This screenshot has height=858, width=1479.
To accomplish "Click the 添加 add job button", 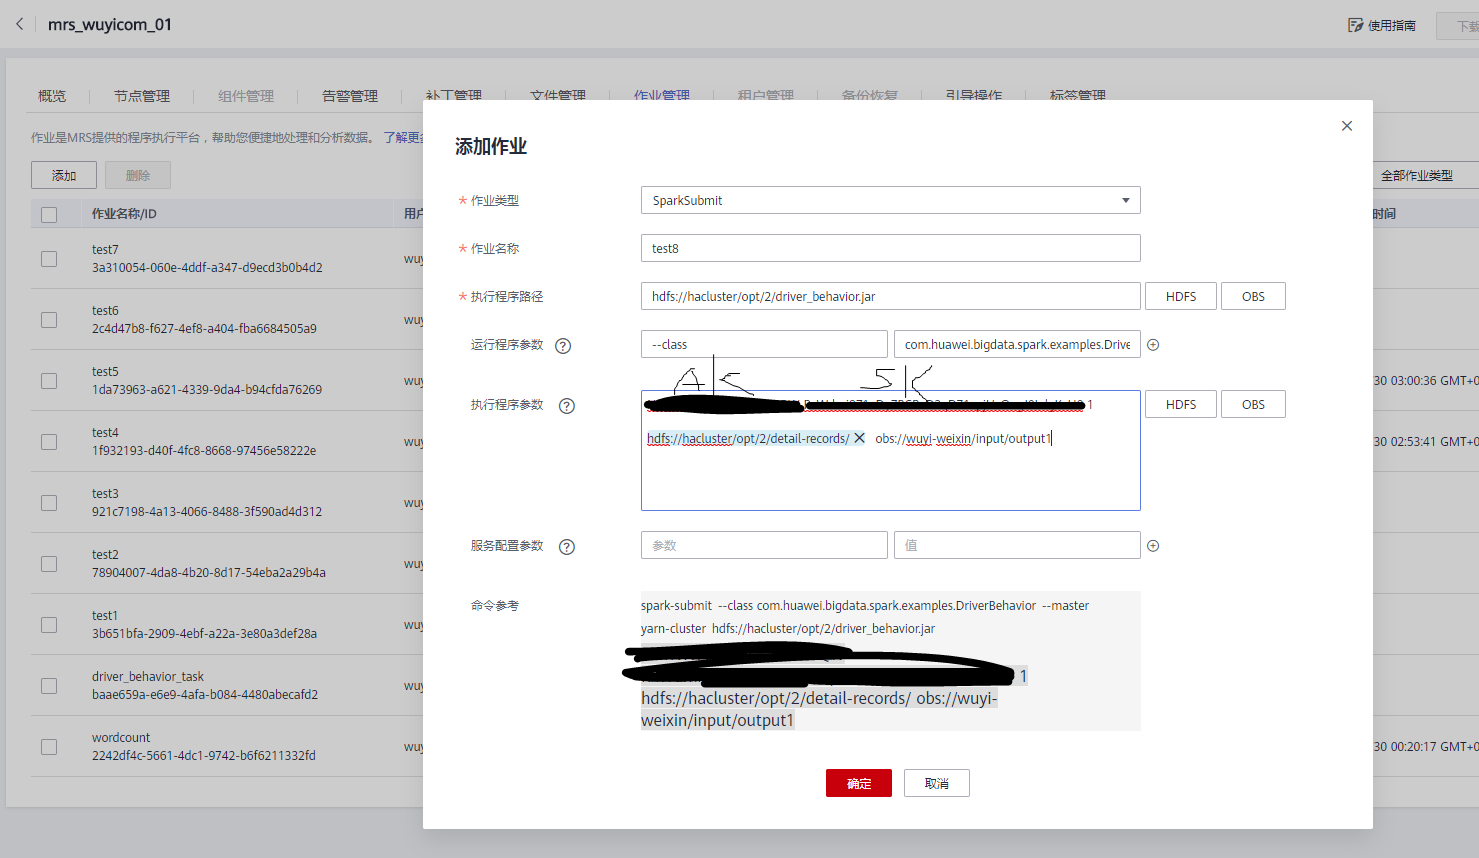I will pyautogui.click(x=64, y=175).
